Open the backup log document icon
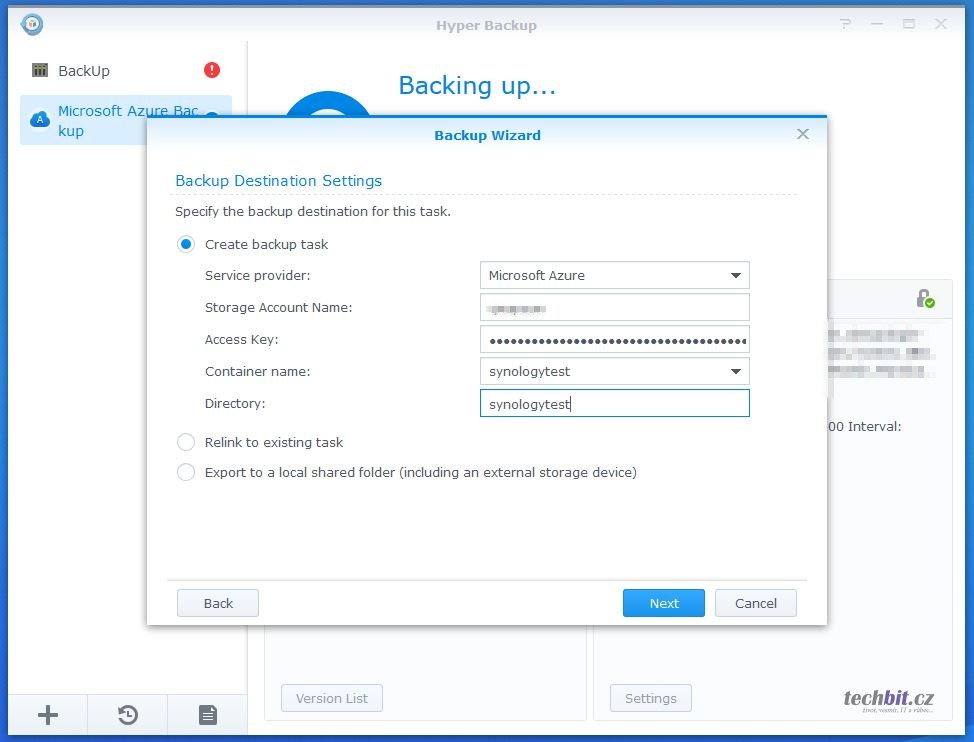974x742 pixels. 207,714
